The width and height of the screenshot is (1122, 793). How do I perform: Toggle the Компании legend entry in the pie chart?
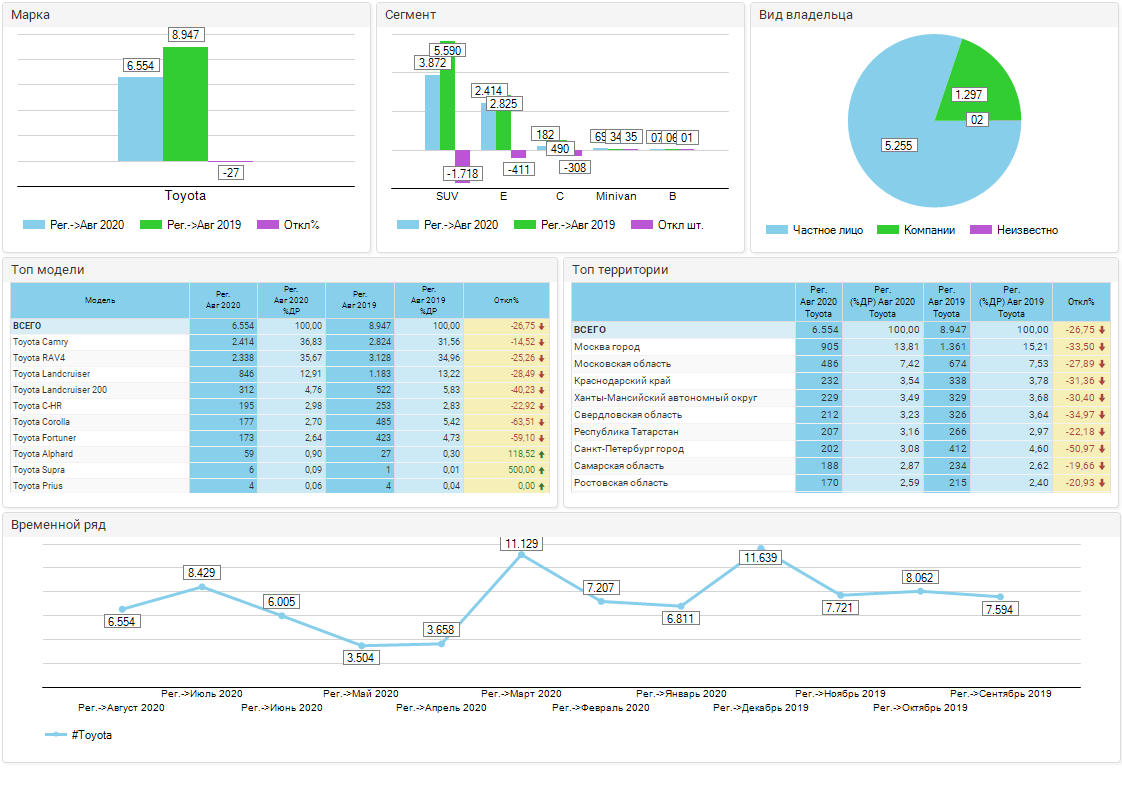click(916, 230)
